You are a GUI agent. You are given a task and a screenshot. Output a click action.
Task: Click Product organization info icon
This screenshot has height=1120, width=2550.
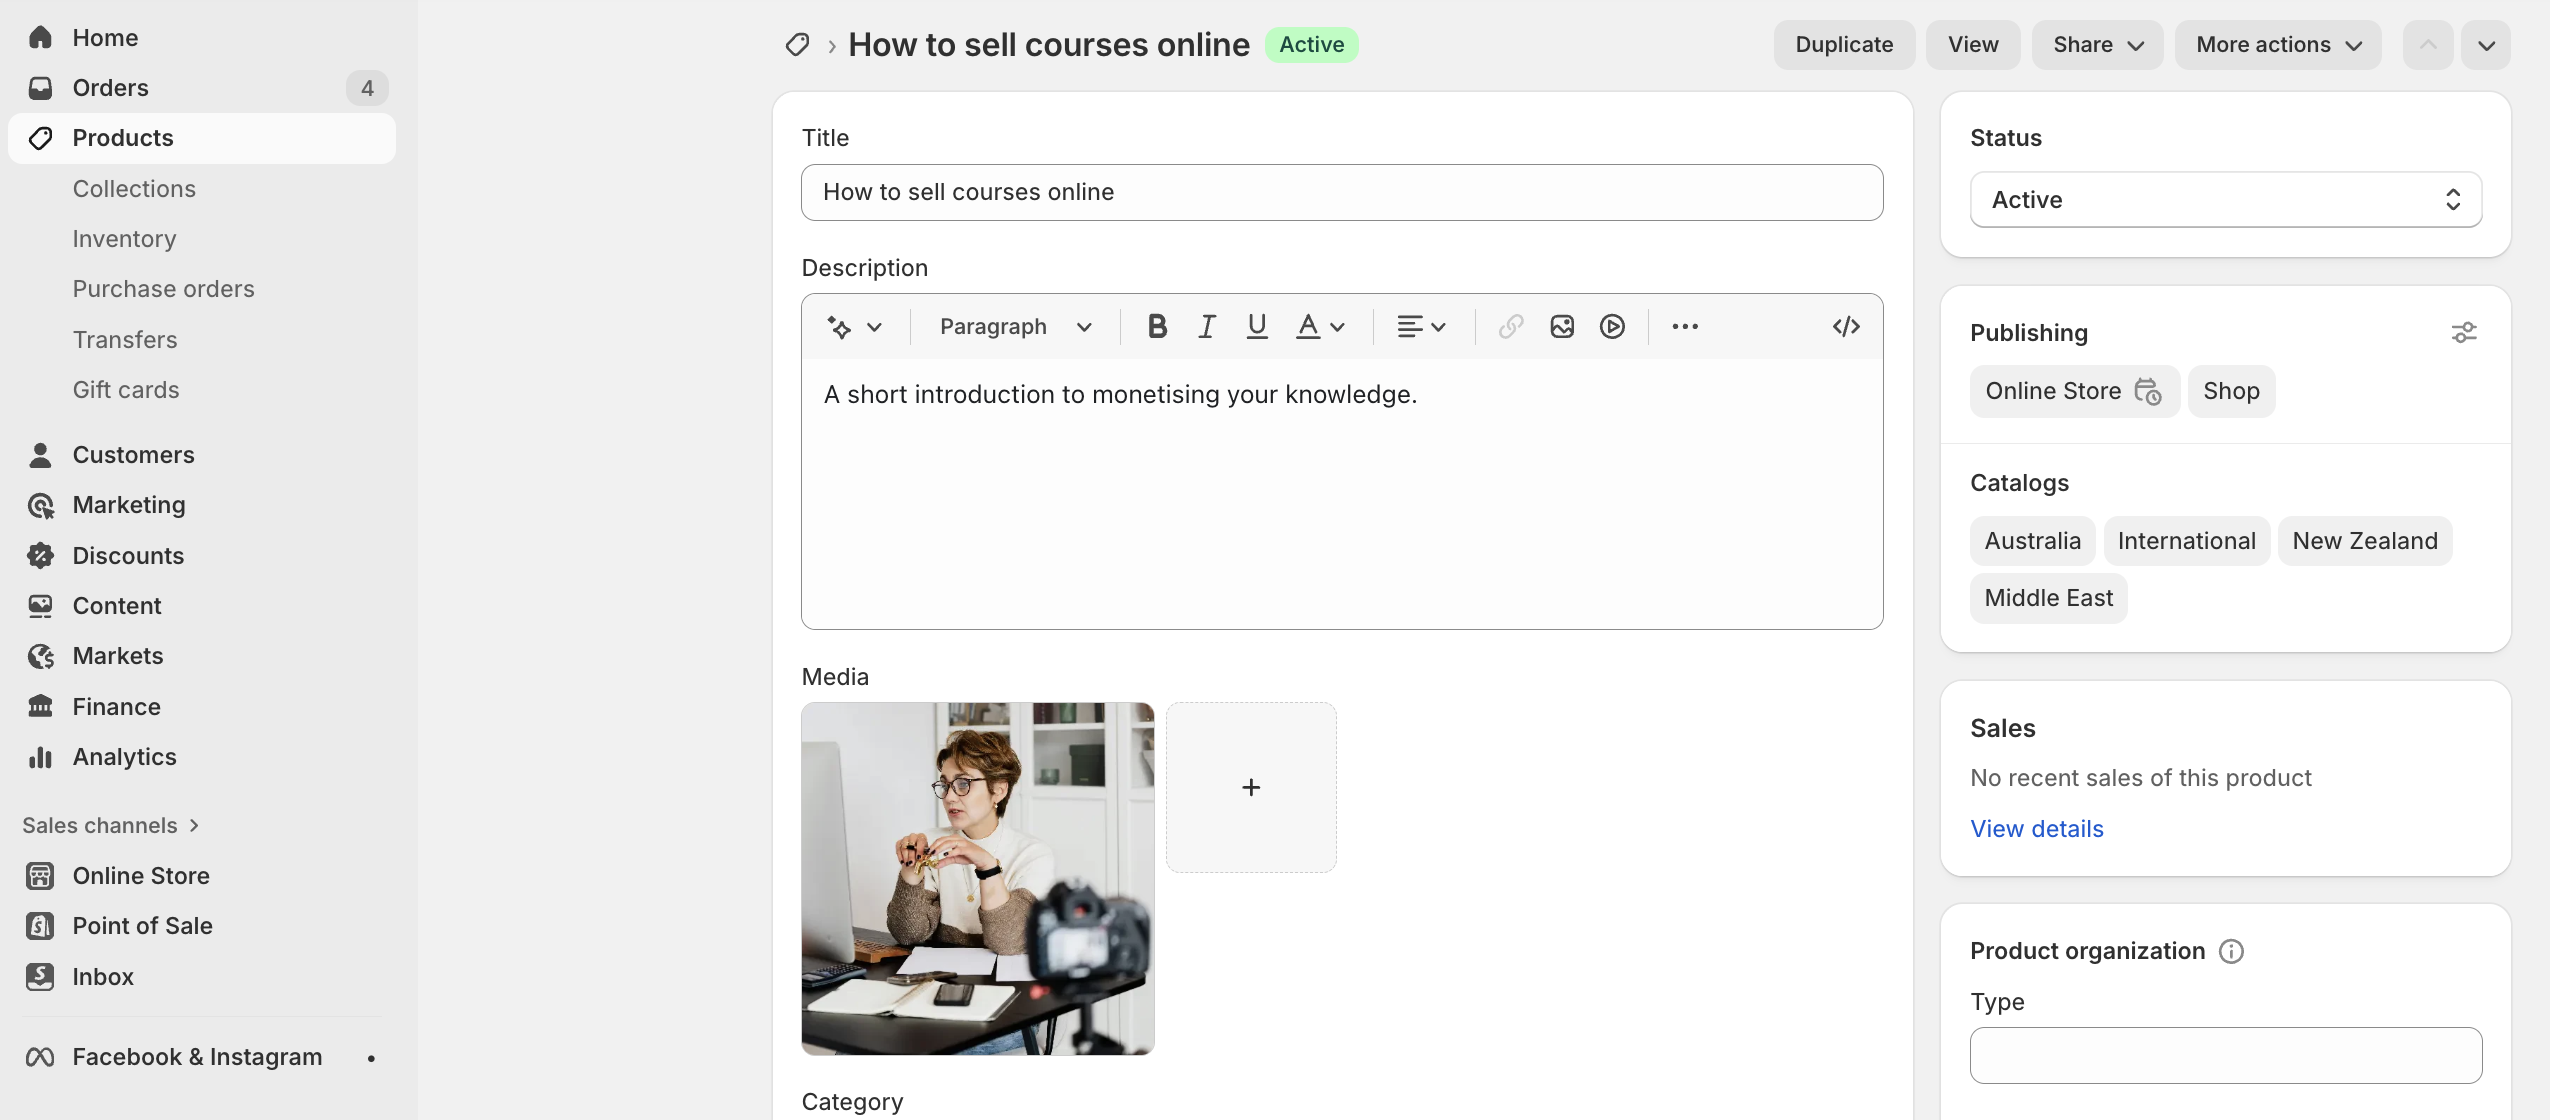[2231, 951]
